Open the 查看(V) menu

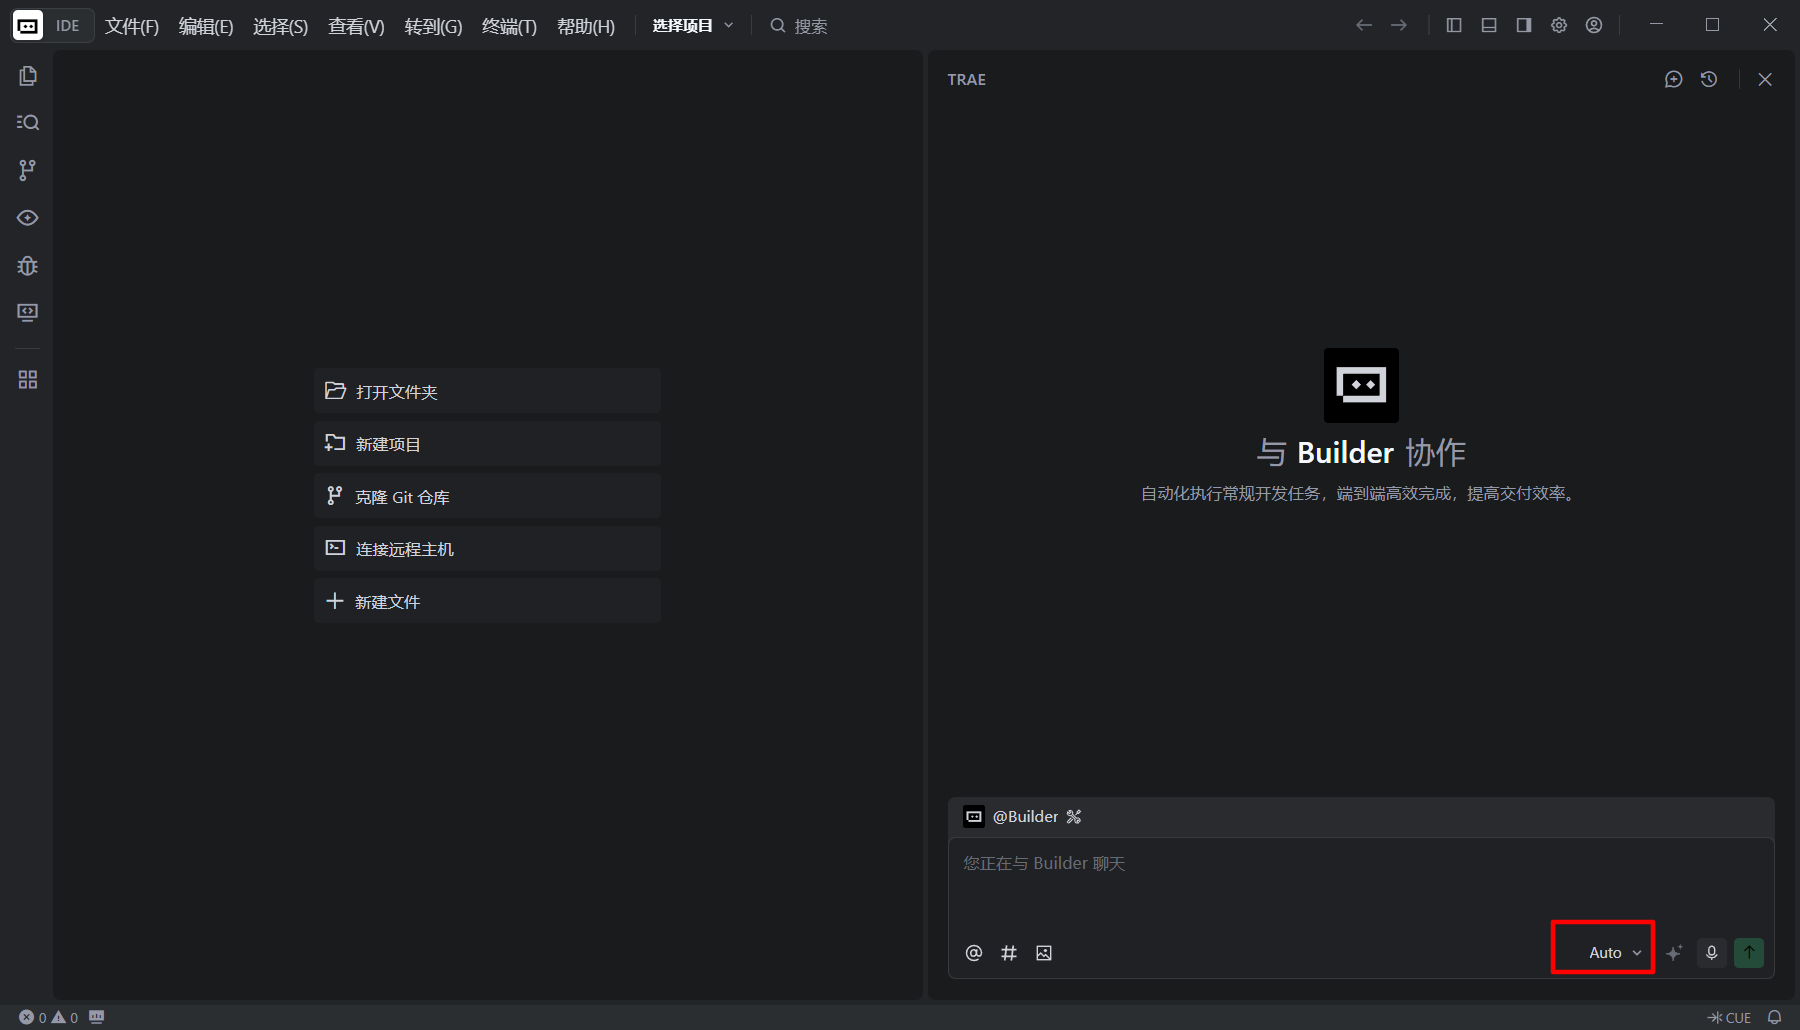pyautogui.click(x=356, y=26)
